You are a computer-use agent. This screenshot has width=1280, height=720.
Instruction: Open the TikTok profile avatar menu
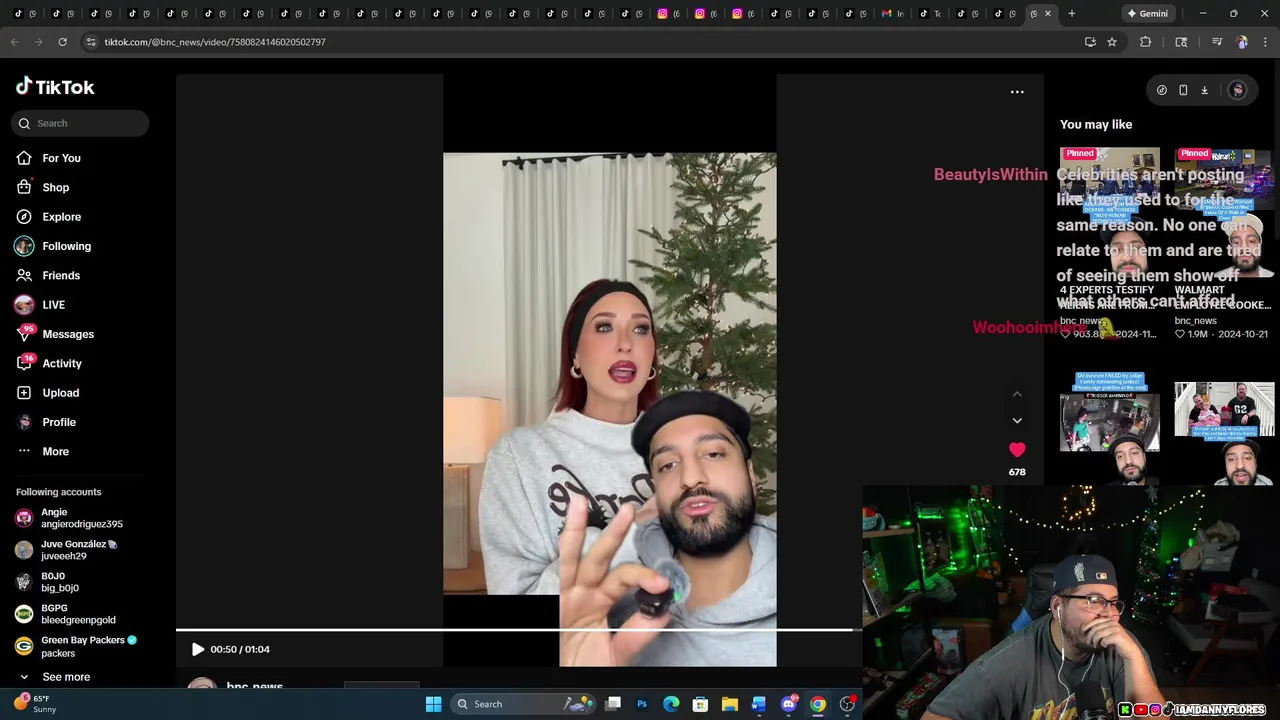pyautogui.click(x=1237, y=90)
